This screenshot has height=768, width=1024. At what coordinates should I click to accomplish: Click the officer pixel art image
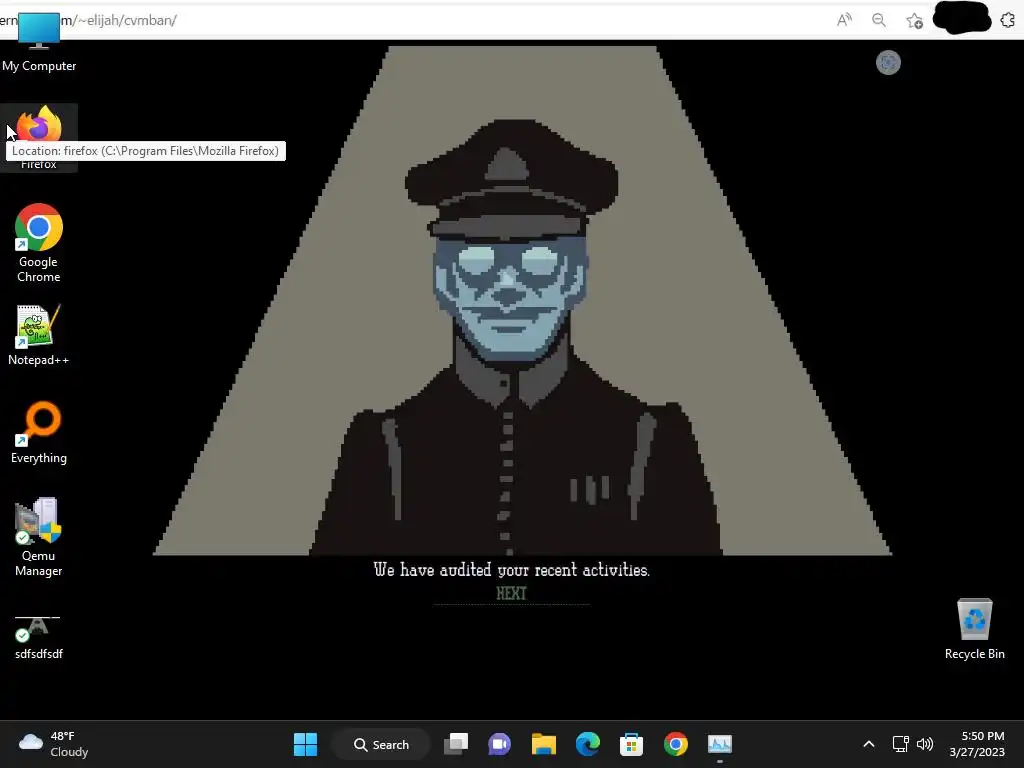tap(522, 300)
